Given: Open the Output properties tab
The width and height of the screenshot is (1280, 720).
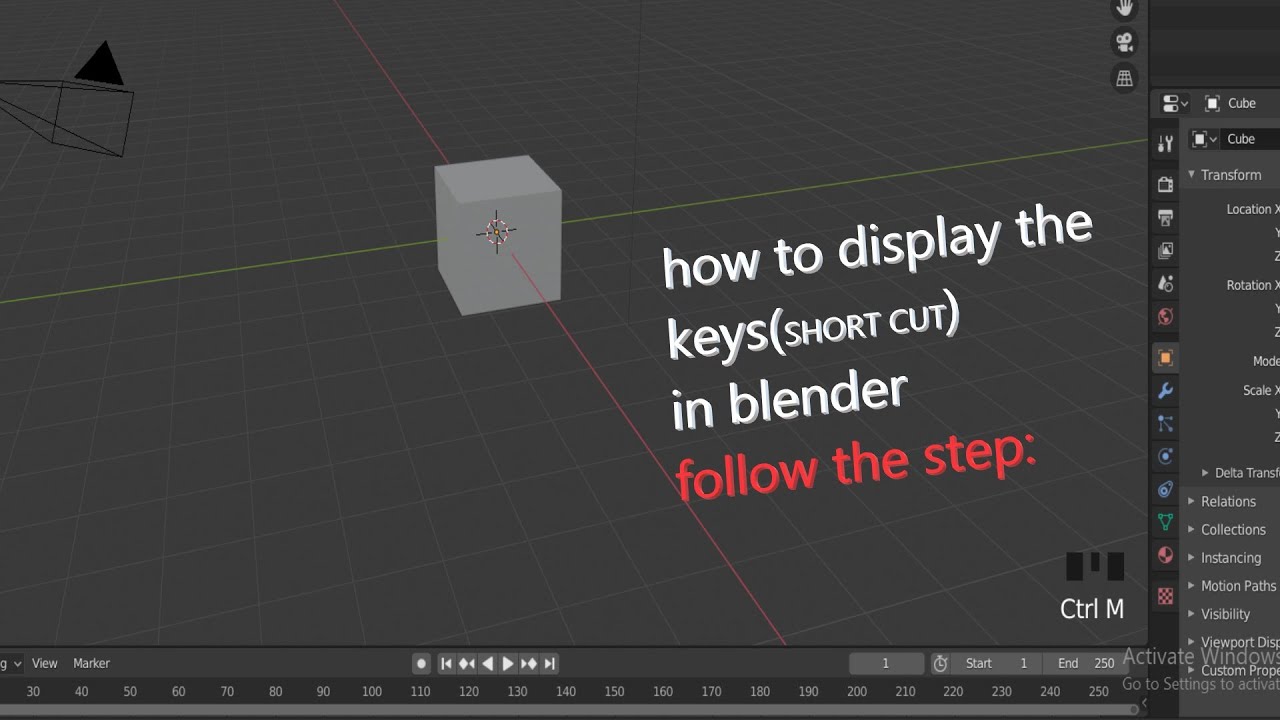Looking at the screenshot, I should tap(1165, 217).
